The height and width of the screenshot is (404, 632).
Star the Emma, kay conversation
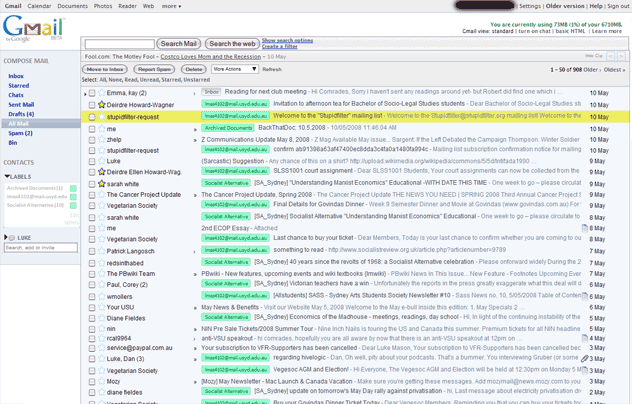tap(102, 93)
